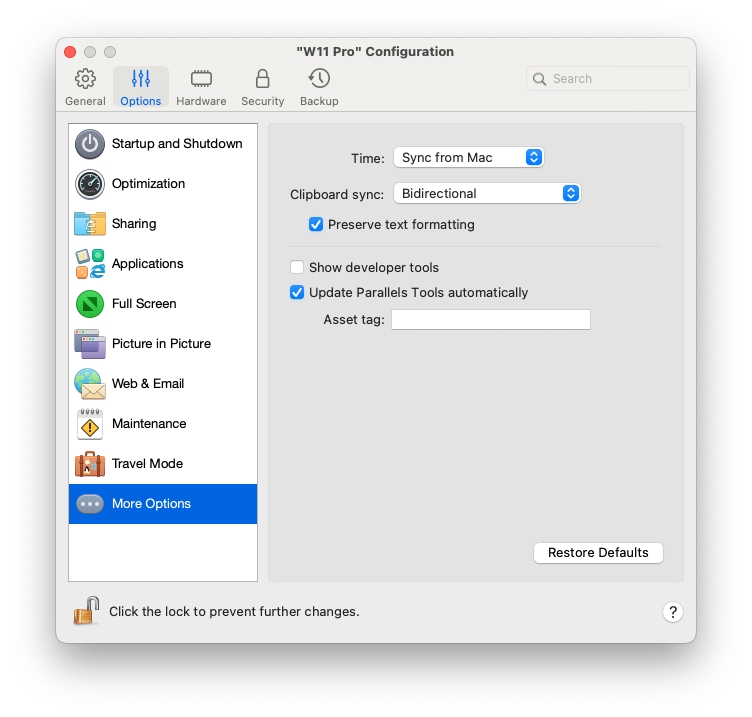Screen dimensions: 752x717
Task: Enable Show developer tools checkbox
Action: pos(297,268)
